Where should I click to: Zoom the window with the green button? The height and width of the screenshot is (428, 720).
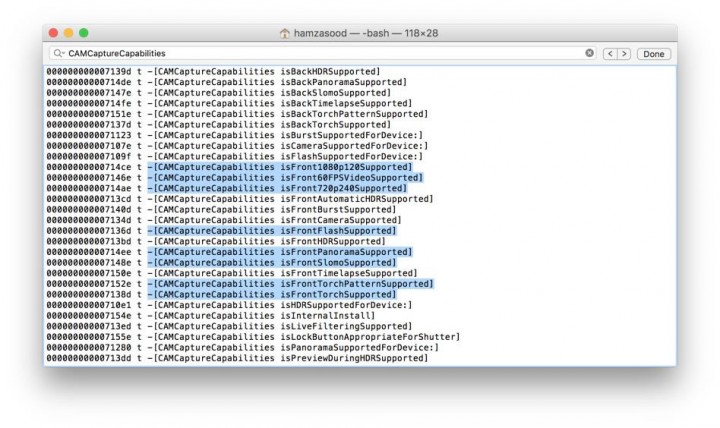(84, 33)
